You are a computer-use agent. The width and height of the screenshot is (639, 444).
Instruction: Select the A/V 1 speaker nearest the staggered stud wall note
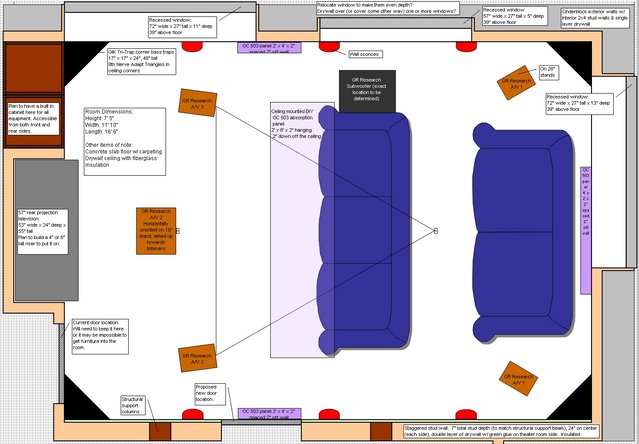click(518, 378)
